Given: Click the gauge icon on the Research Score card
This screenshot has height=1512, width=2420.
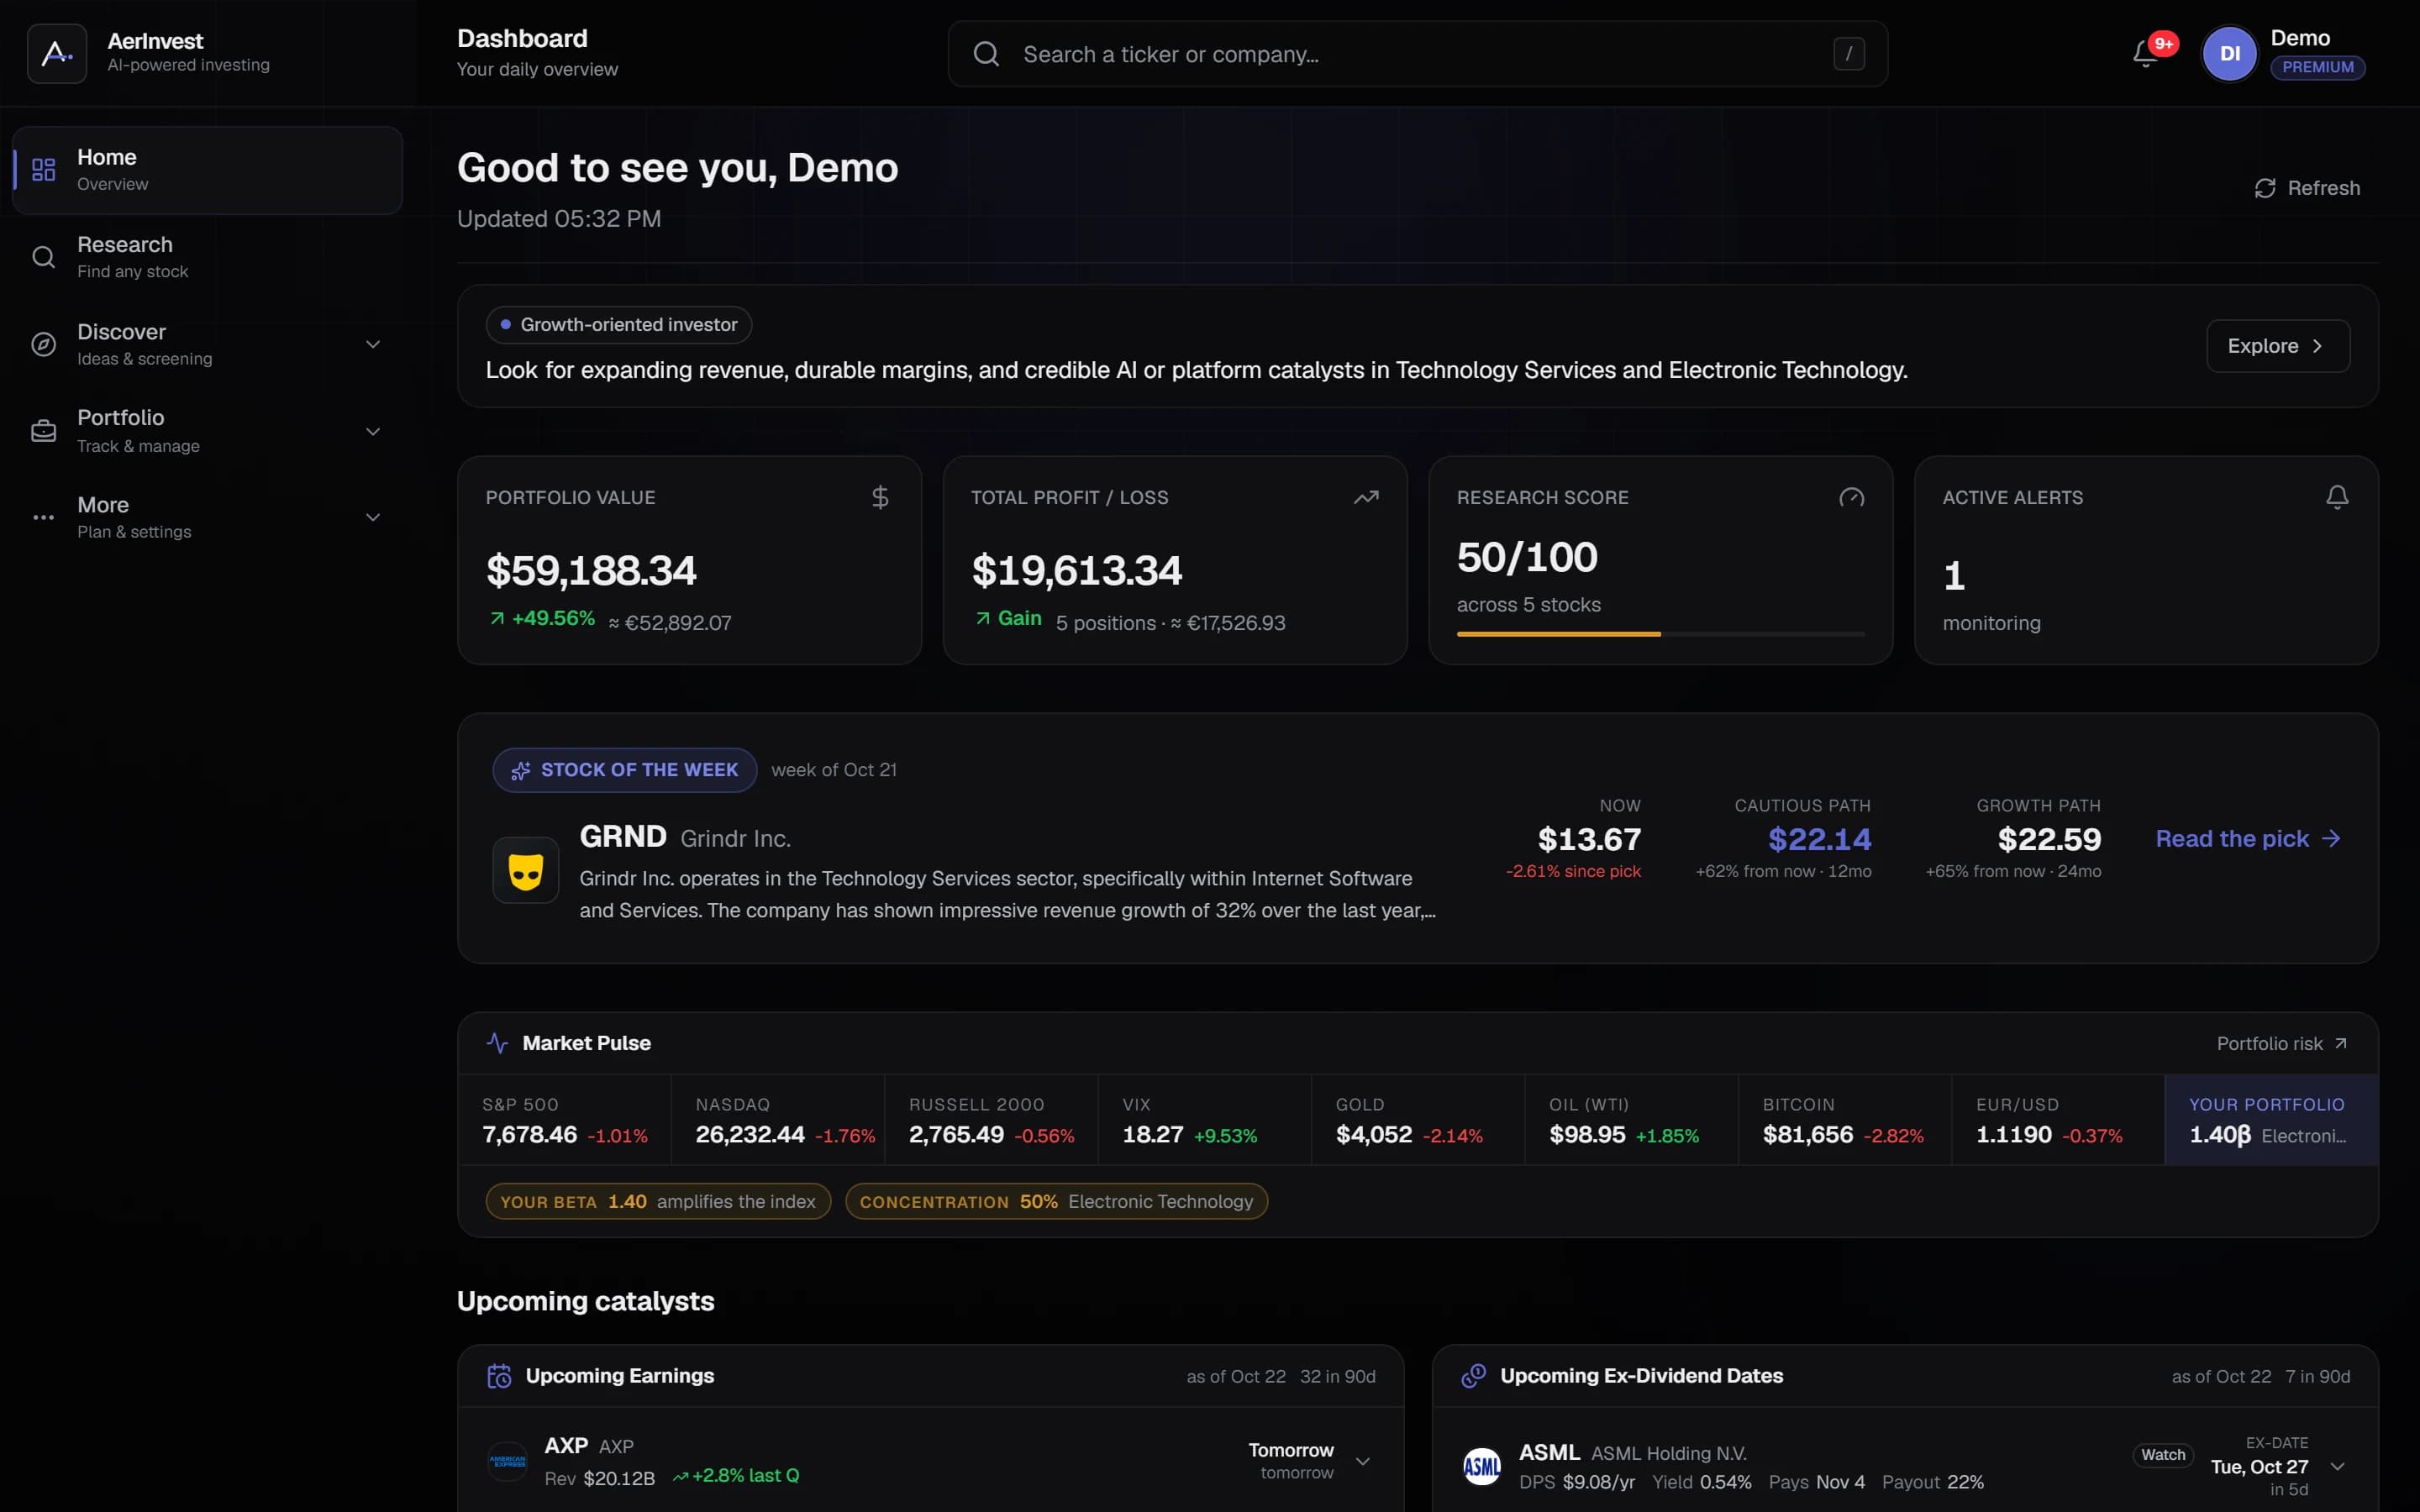Looking at the screenshot, I should 1851,497.
